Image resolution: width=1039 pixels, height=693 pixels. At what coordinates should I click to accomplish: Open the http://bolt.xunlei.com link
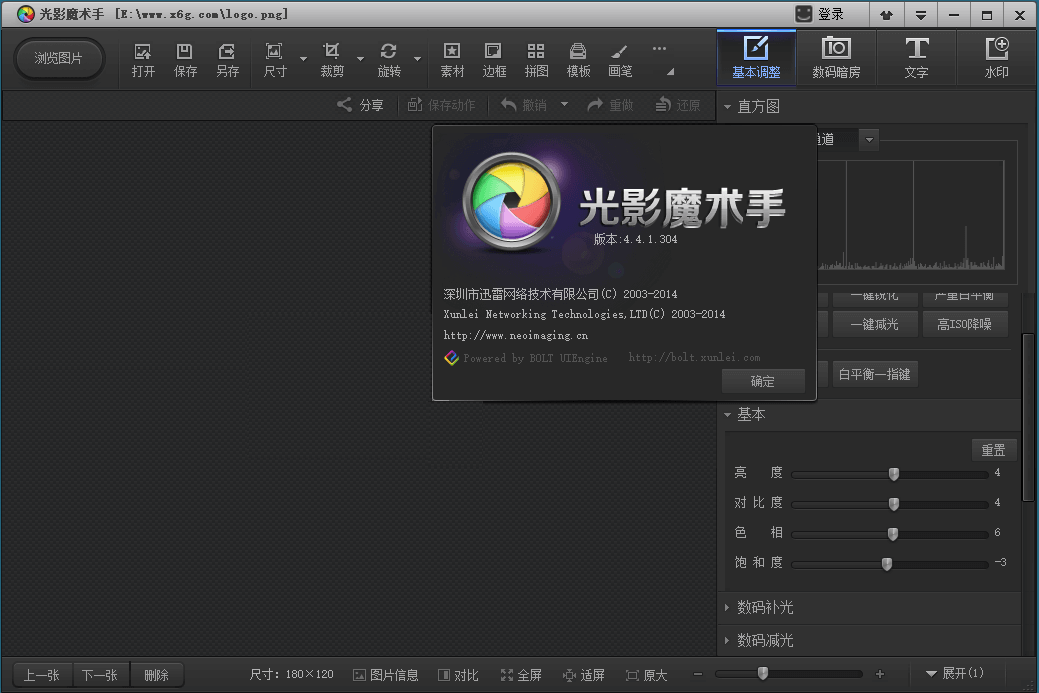tap(694, 357)
